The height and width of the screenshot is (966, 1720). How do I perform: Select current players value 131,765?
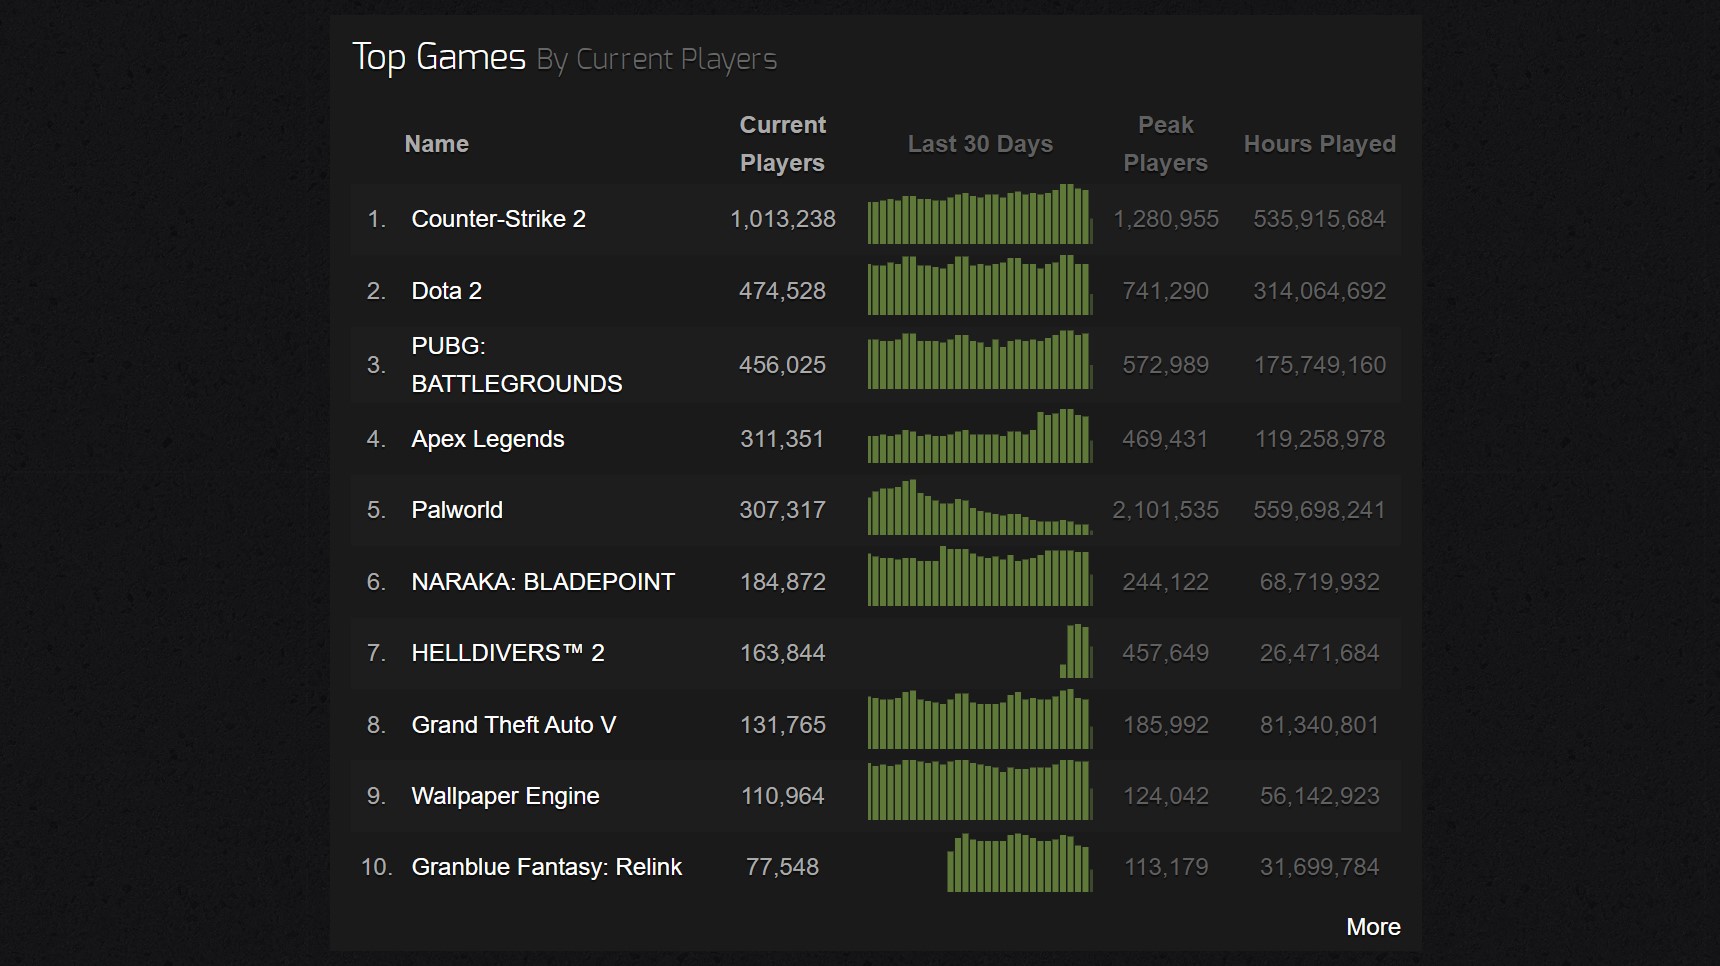point(782,725)
